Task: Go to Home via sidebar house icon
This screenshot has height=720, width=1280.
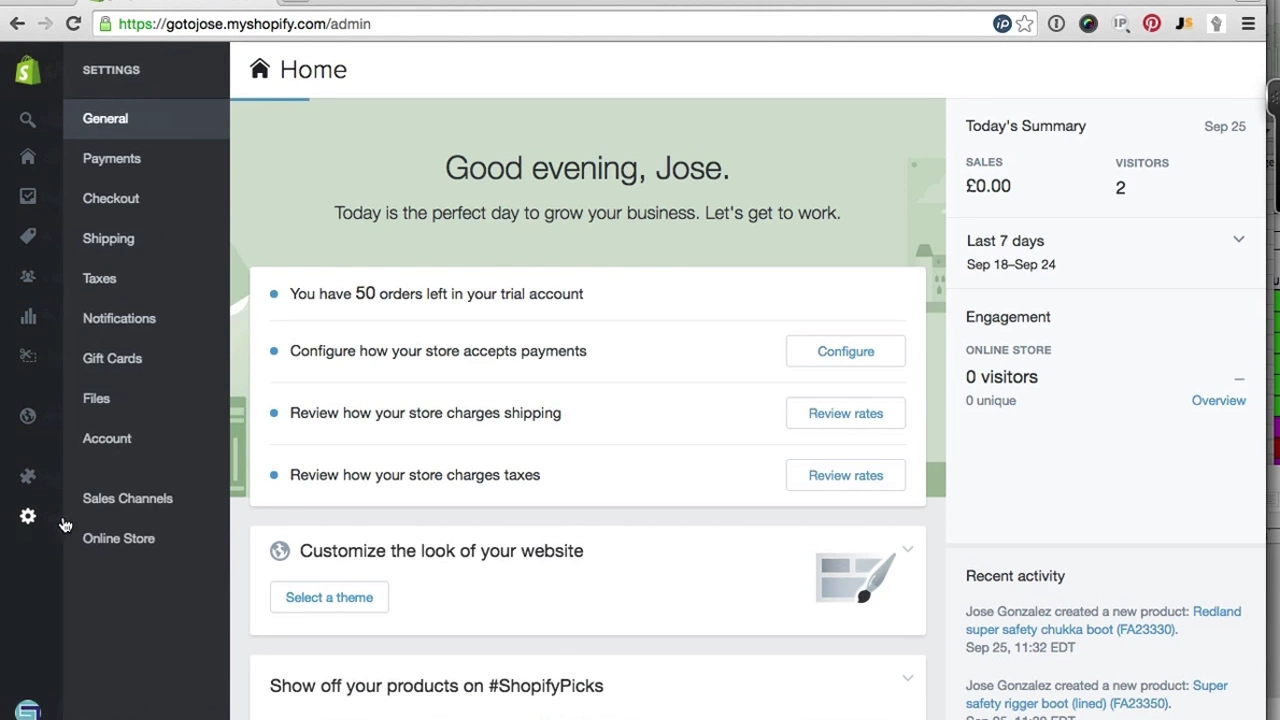Action: (28, 157)
